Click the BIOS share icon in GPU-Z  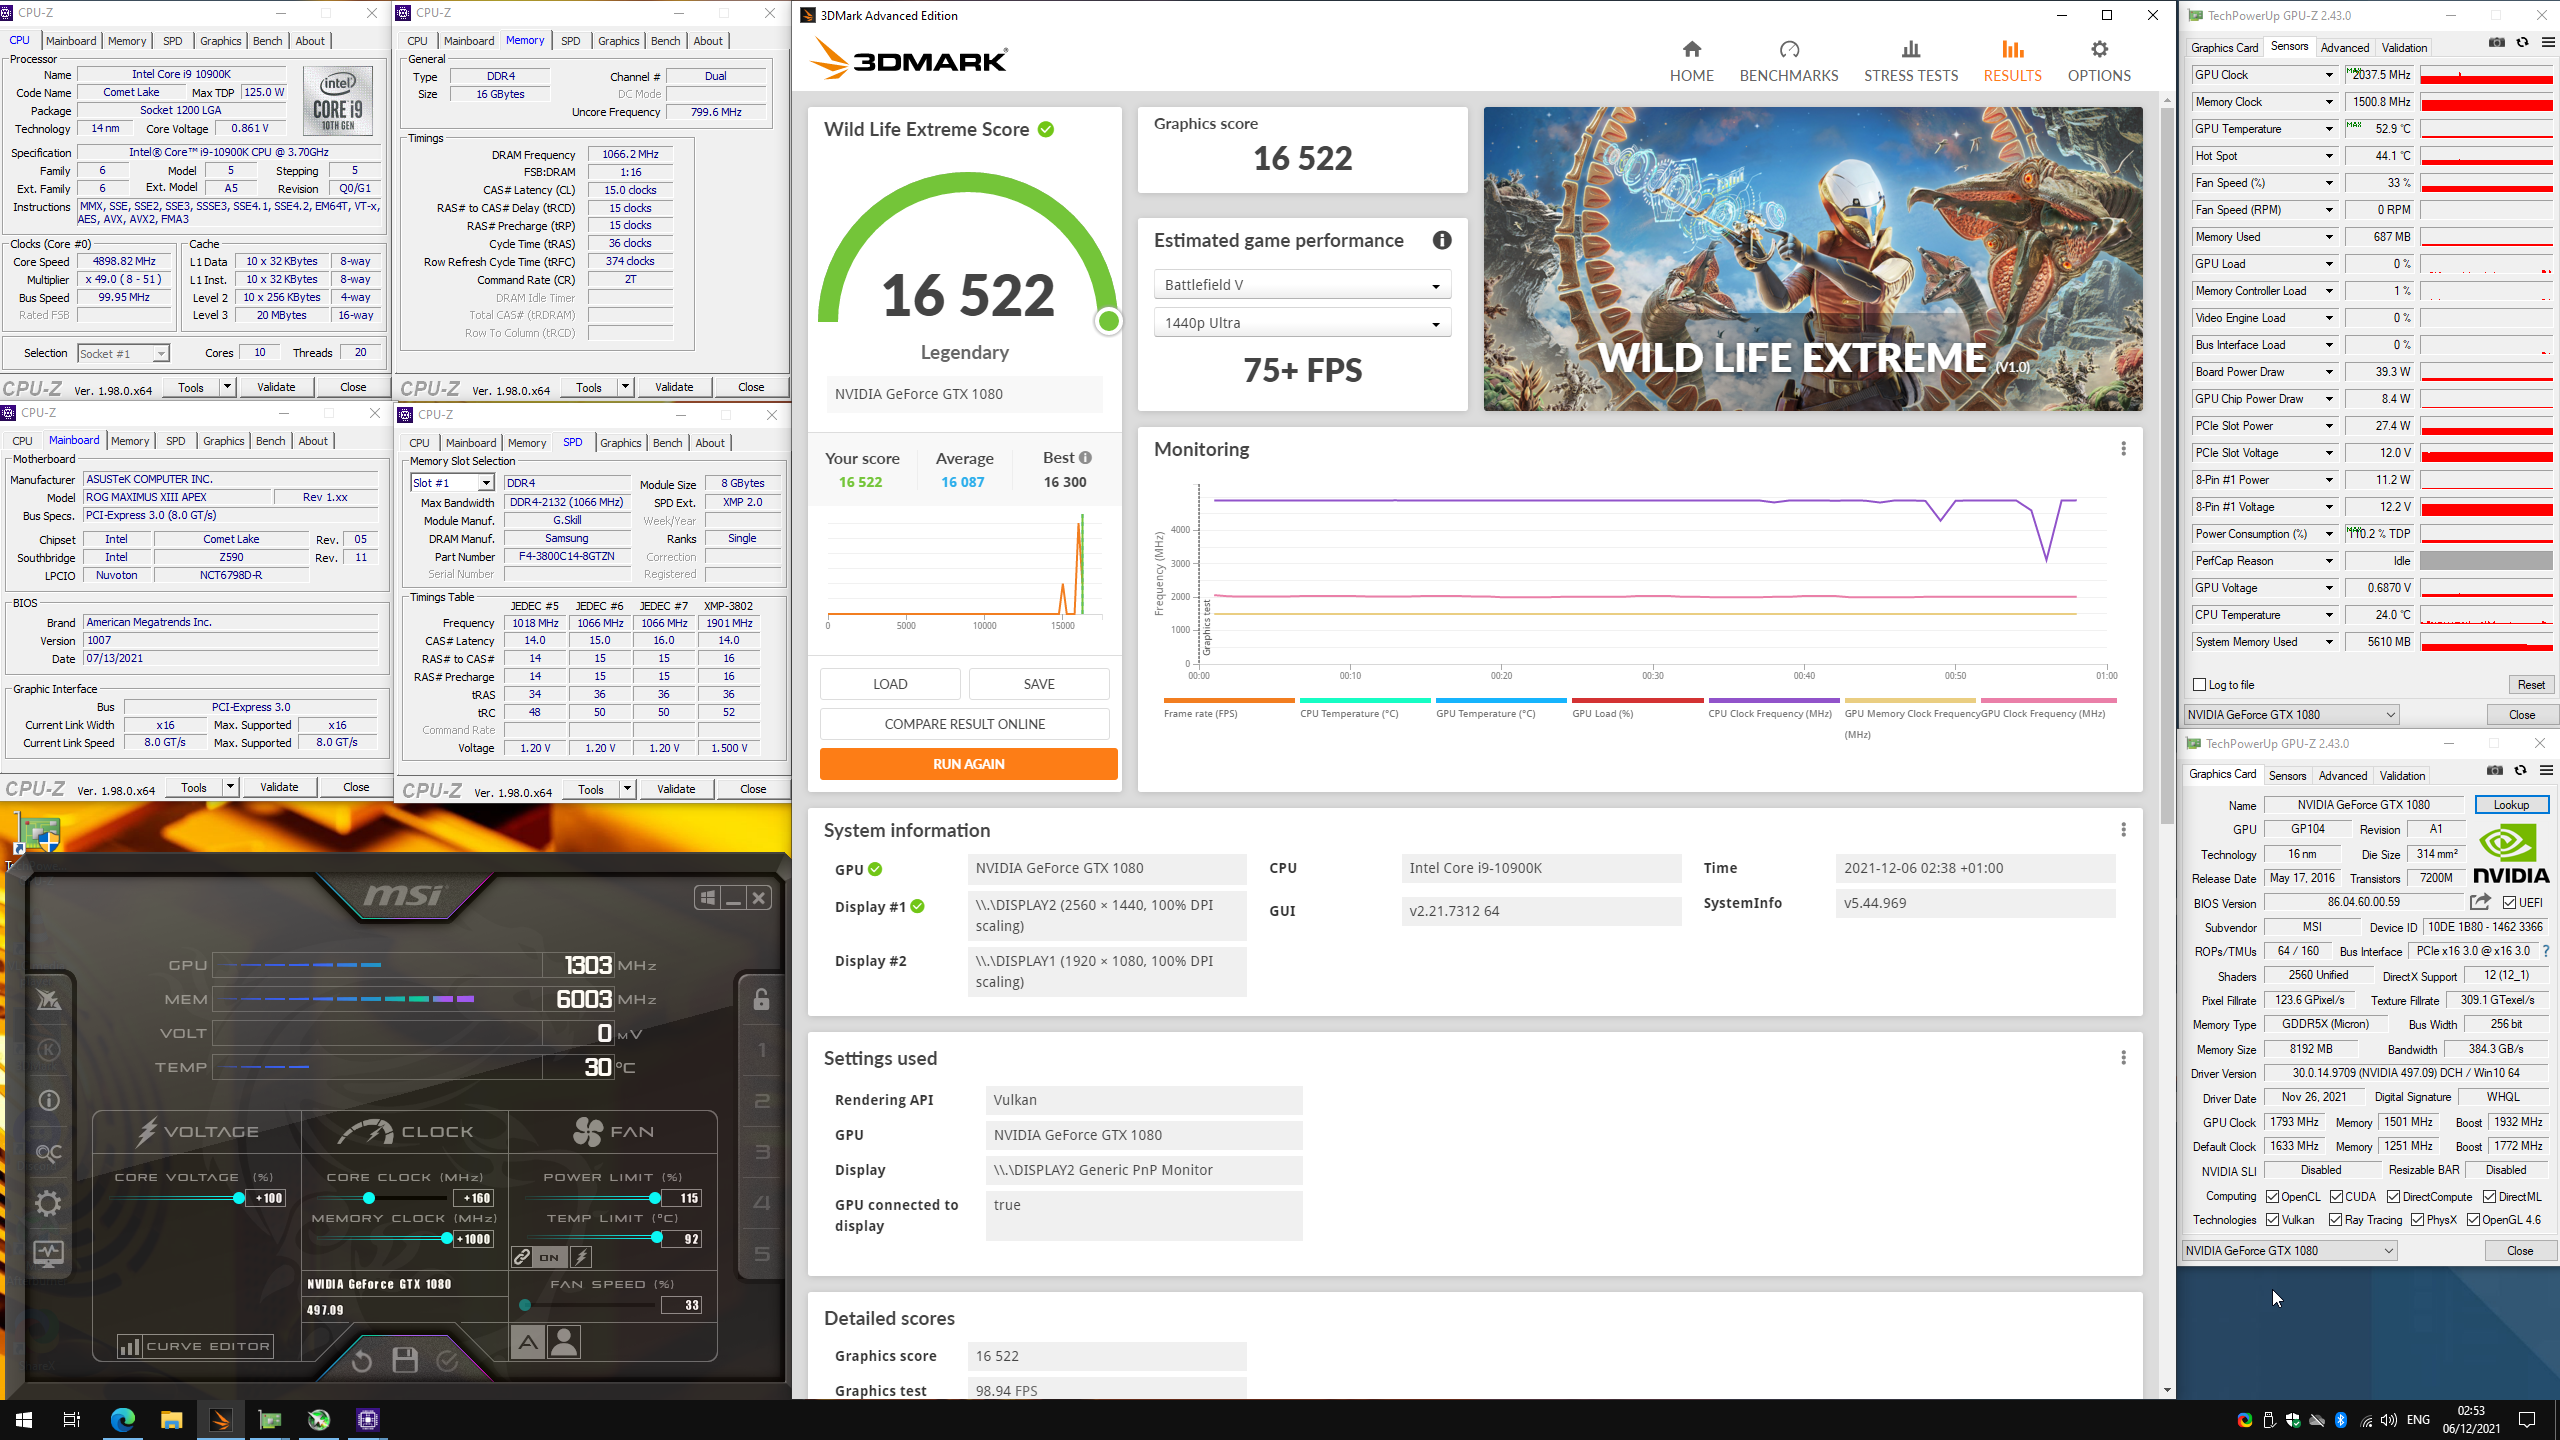[2481, 902]
